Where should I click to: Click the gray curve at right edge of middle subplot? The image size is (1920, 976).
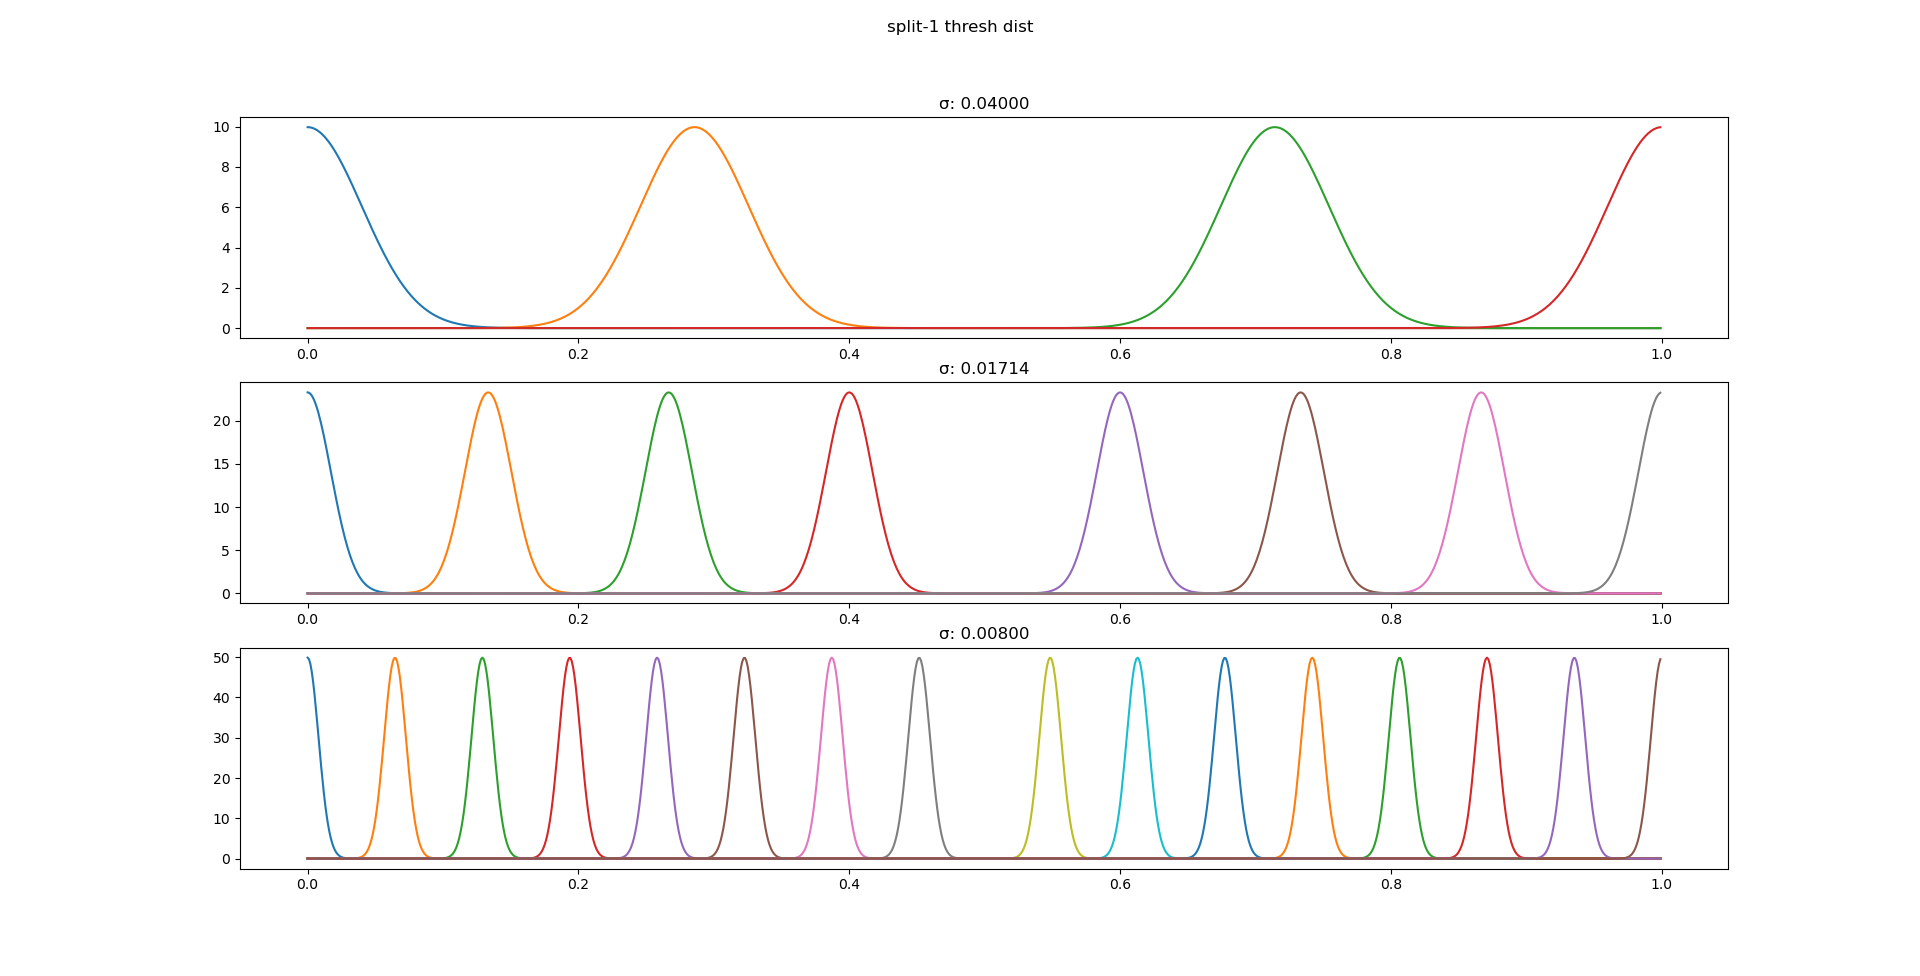coord(1660,392)
